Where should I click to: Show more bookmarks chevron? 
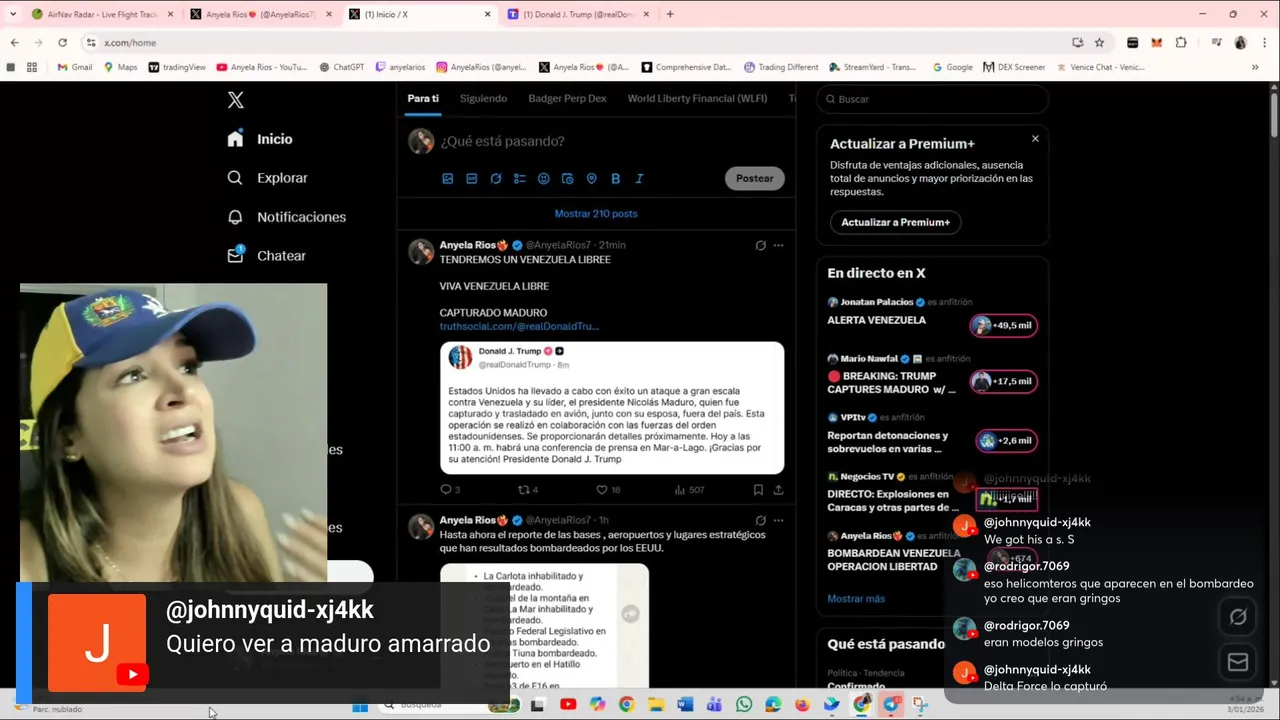click(x=1255, y=68)
